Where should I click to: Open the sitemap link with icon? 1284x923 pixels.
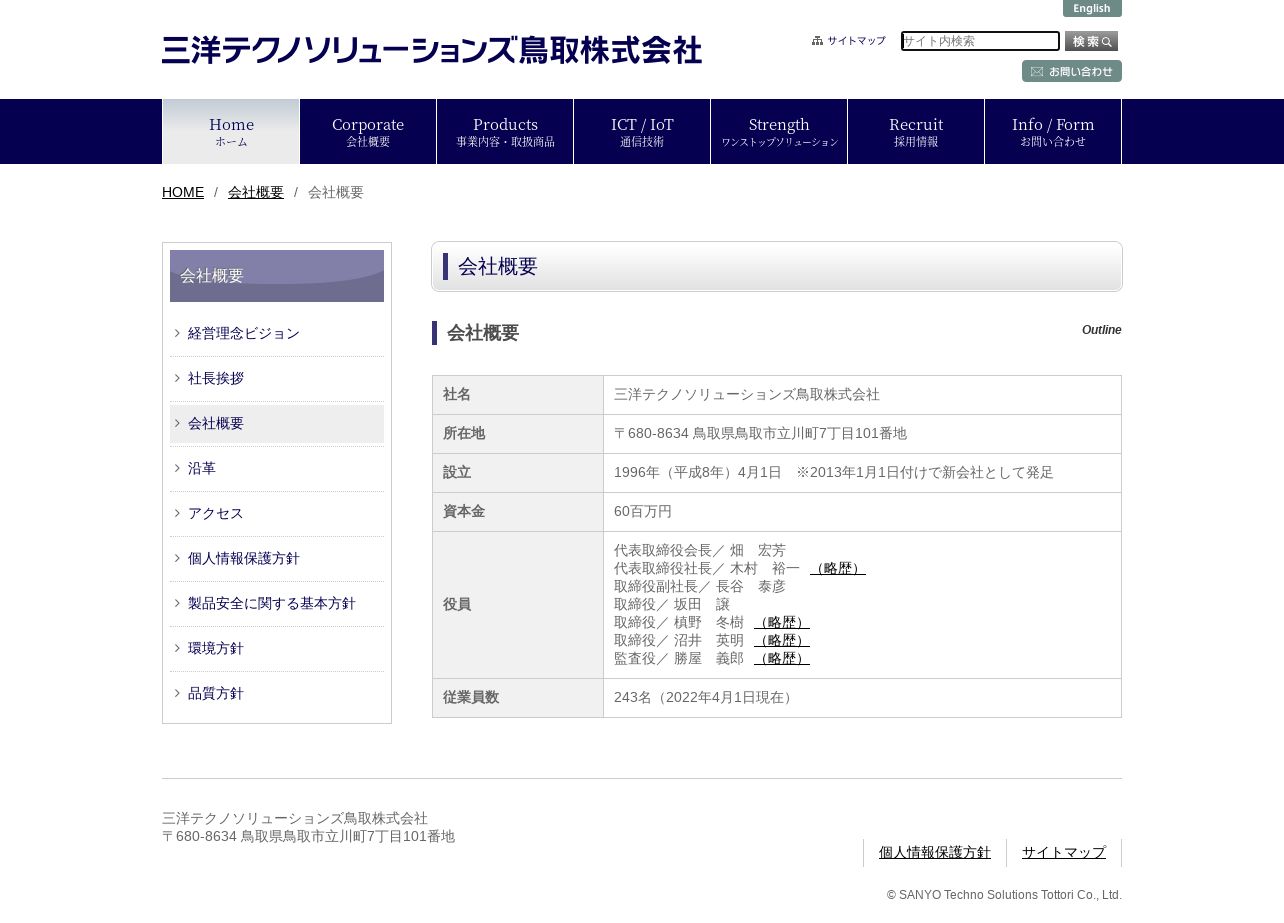coord(849,41)
